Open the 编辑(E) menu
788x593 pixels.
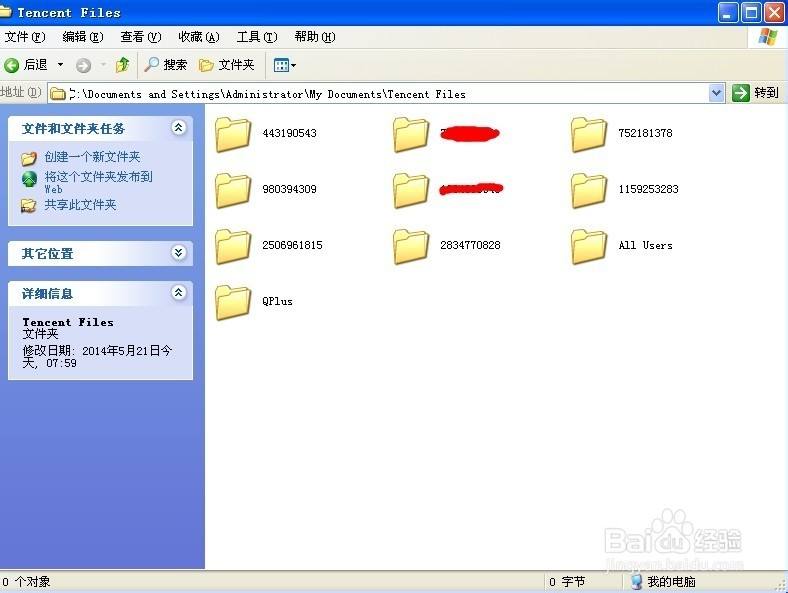tap(83, 37)
